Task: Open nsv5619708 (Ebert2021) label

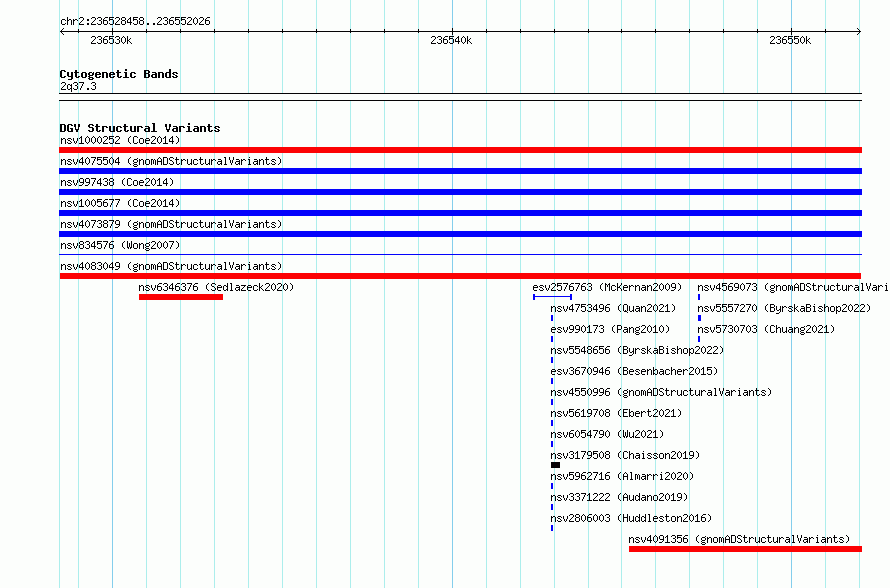Action: 616,413
